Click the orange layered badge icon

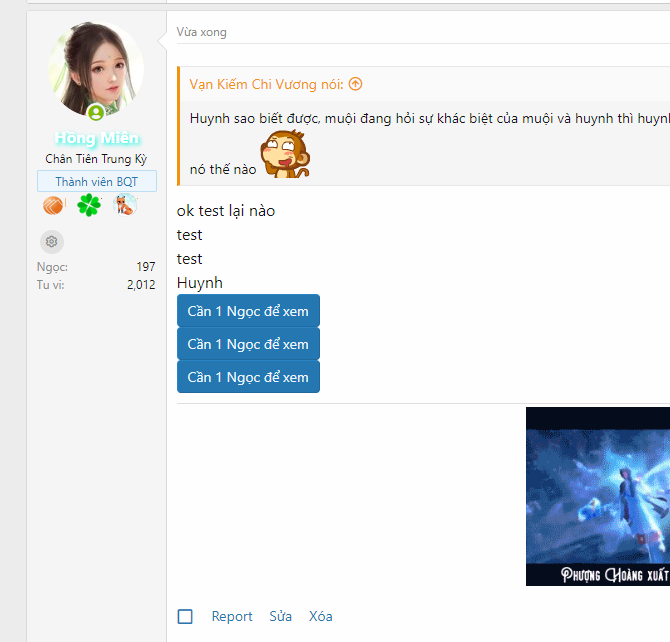coord(53,206)
